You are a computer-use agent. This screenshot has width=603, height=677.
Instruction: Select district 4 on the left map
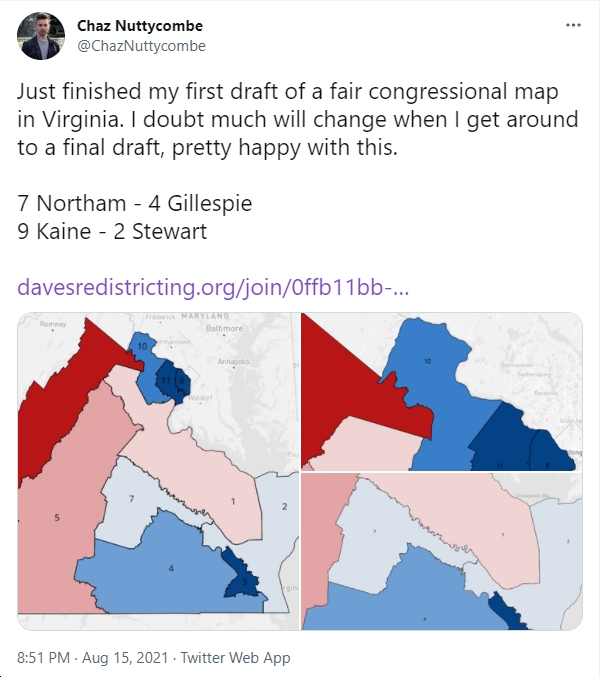click(171, 568)
